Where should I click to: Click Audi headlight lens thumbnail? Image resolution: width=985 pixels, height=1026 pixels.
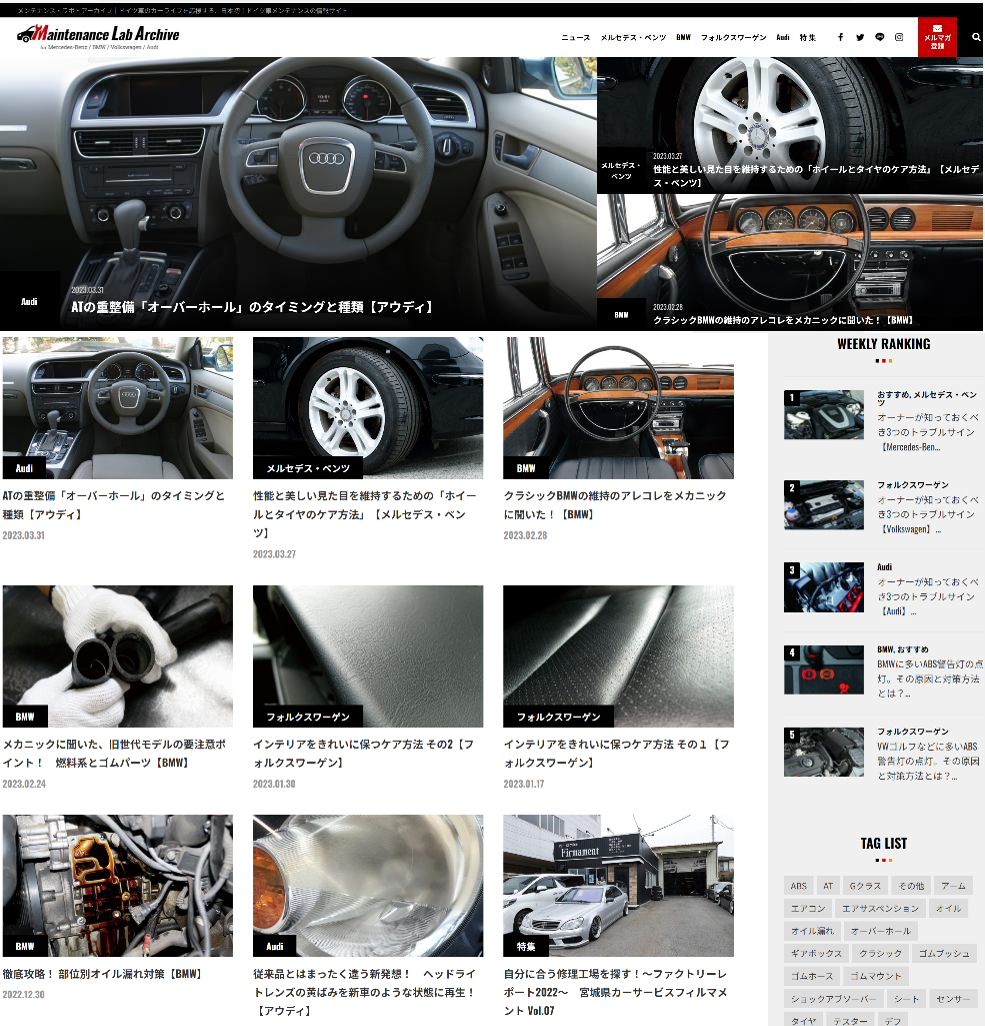(368, 885)
